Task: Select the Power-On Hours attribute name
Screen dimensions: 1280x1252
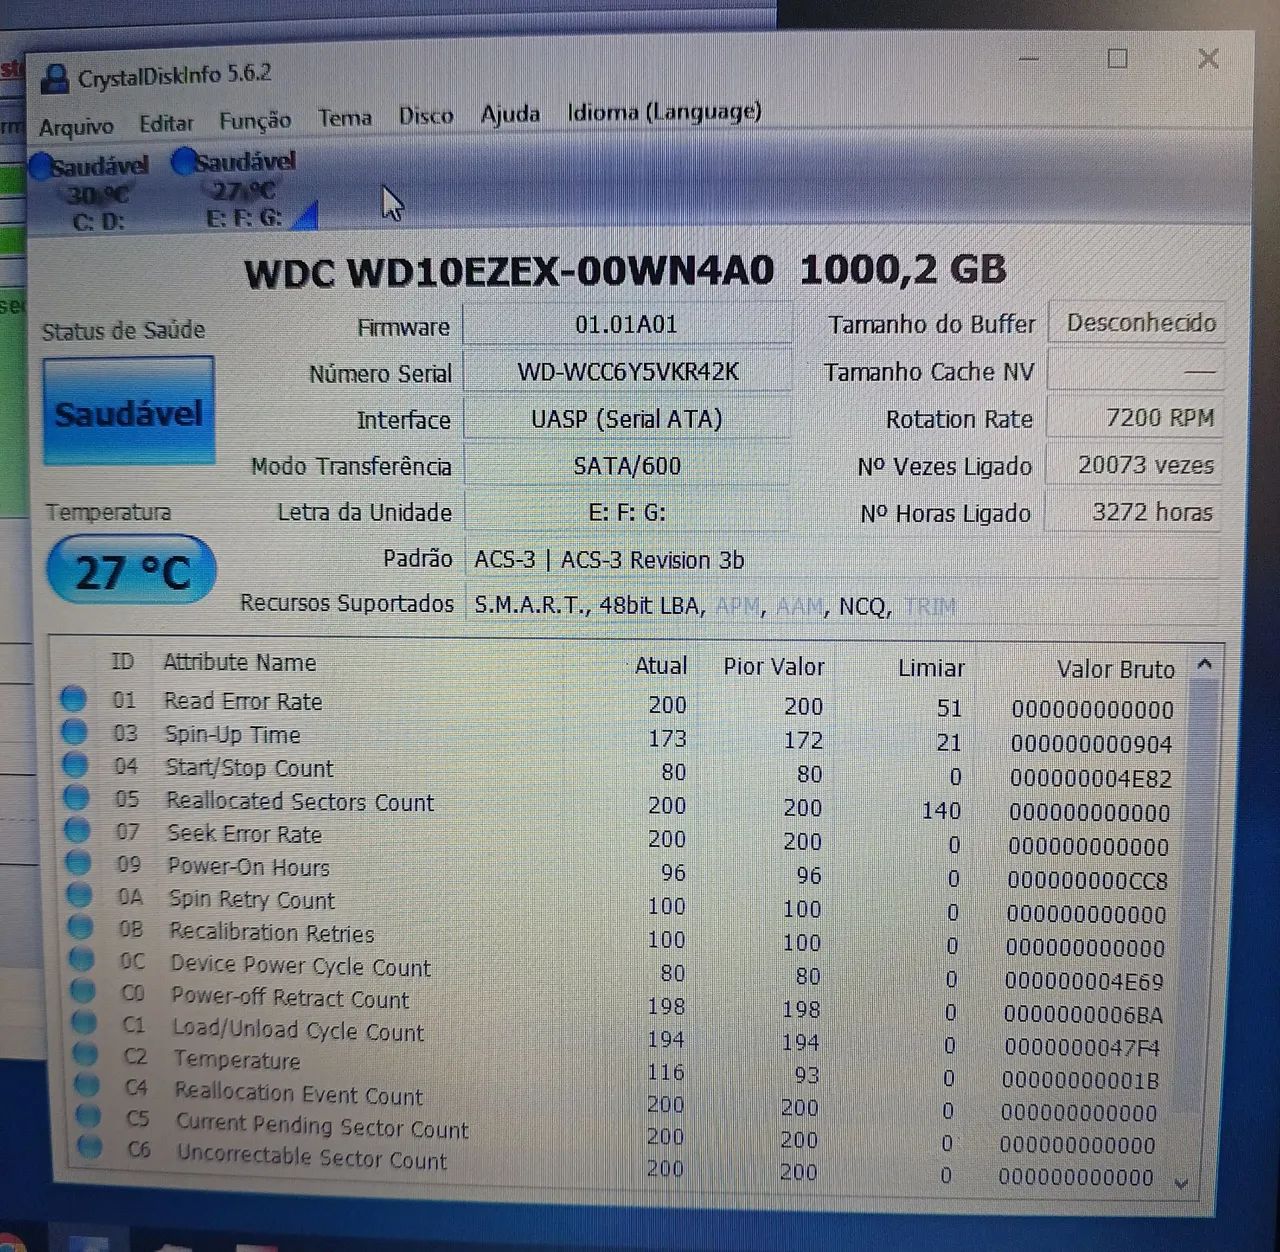Action: pyautogui.click(x=248, y=866)
